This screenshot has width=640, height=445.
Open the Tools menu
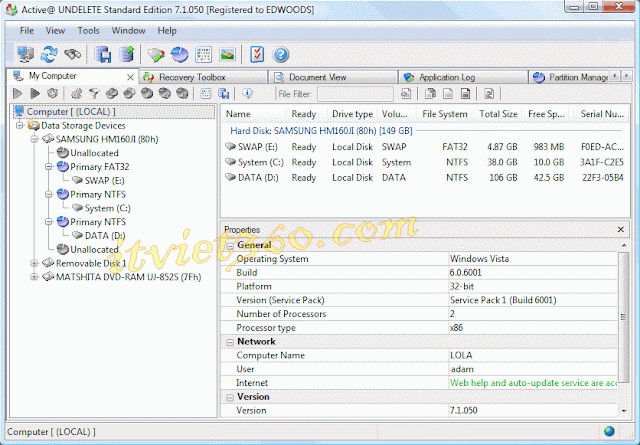tap(88, 31)
